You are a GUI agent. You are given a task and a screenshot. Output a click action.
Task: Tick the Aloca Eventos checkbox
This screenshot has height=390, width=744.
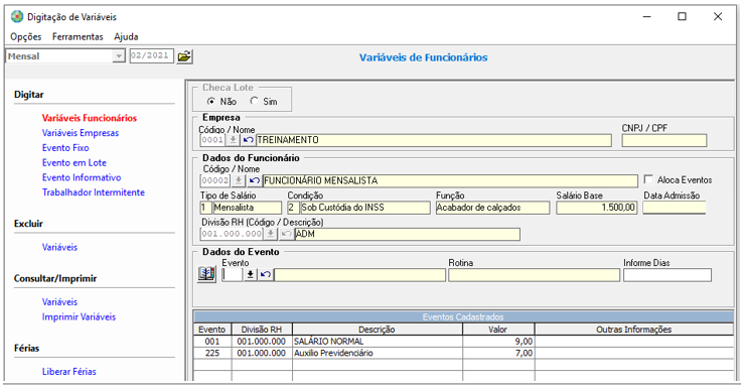[x=648, y=179]
